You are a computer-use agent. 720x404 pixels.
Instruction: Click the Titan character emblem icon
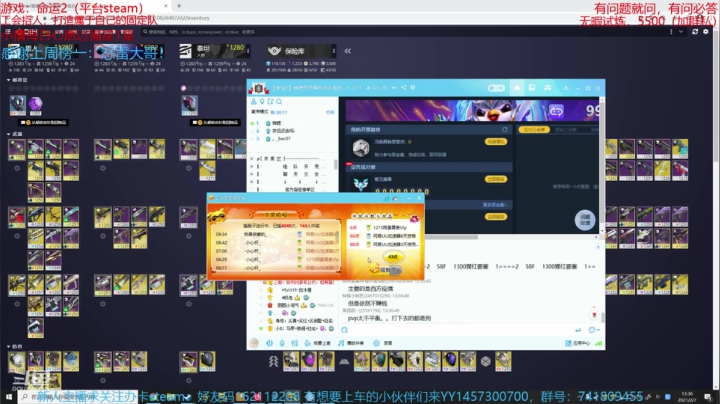186,50
